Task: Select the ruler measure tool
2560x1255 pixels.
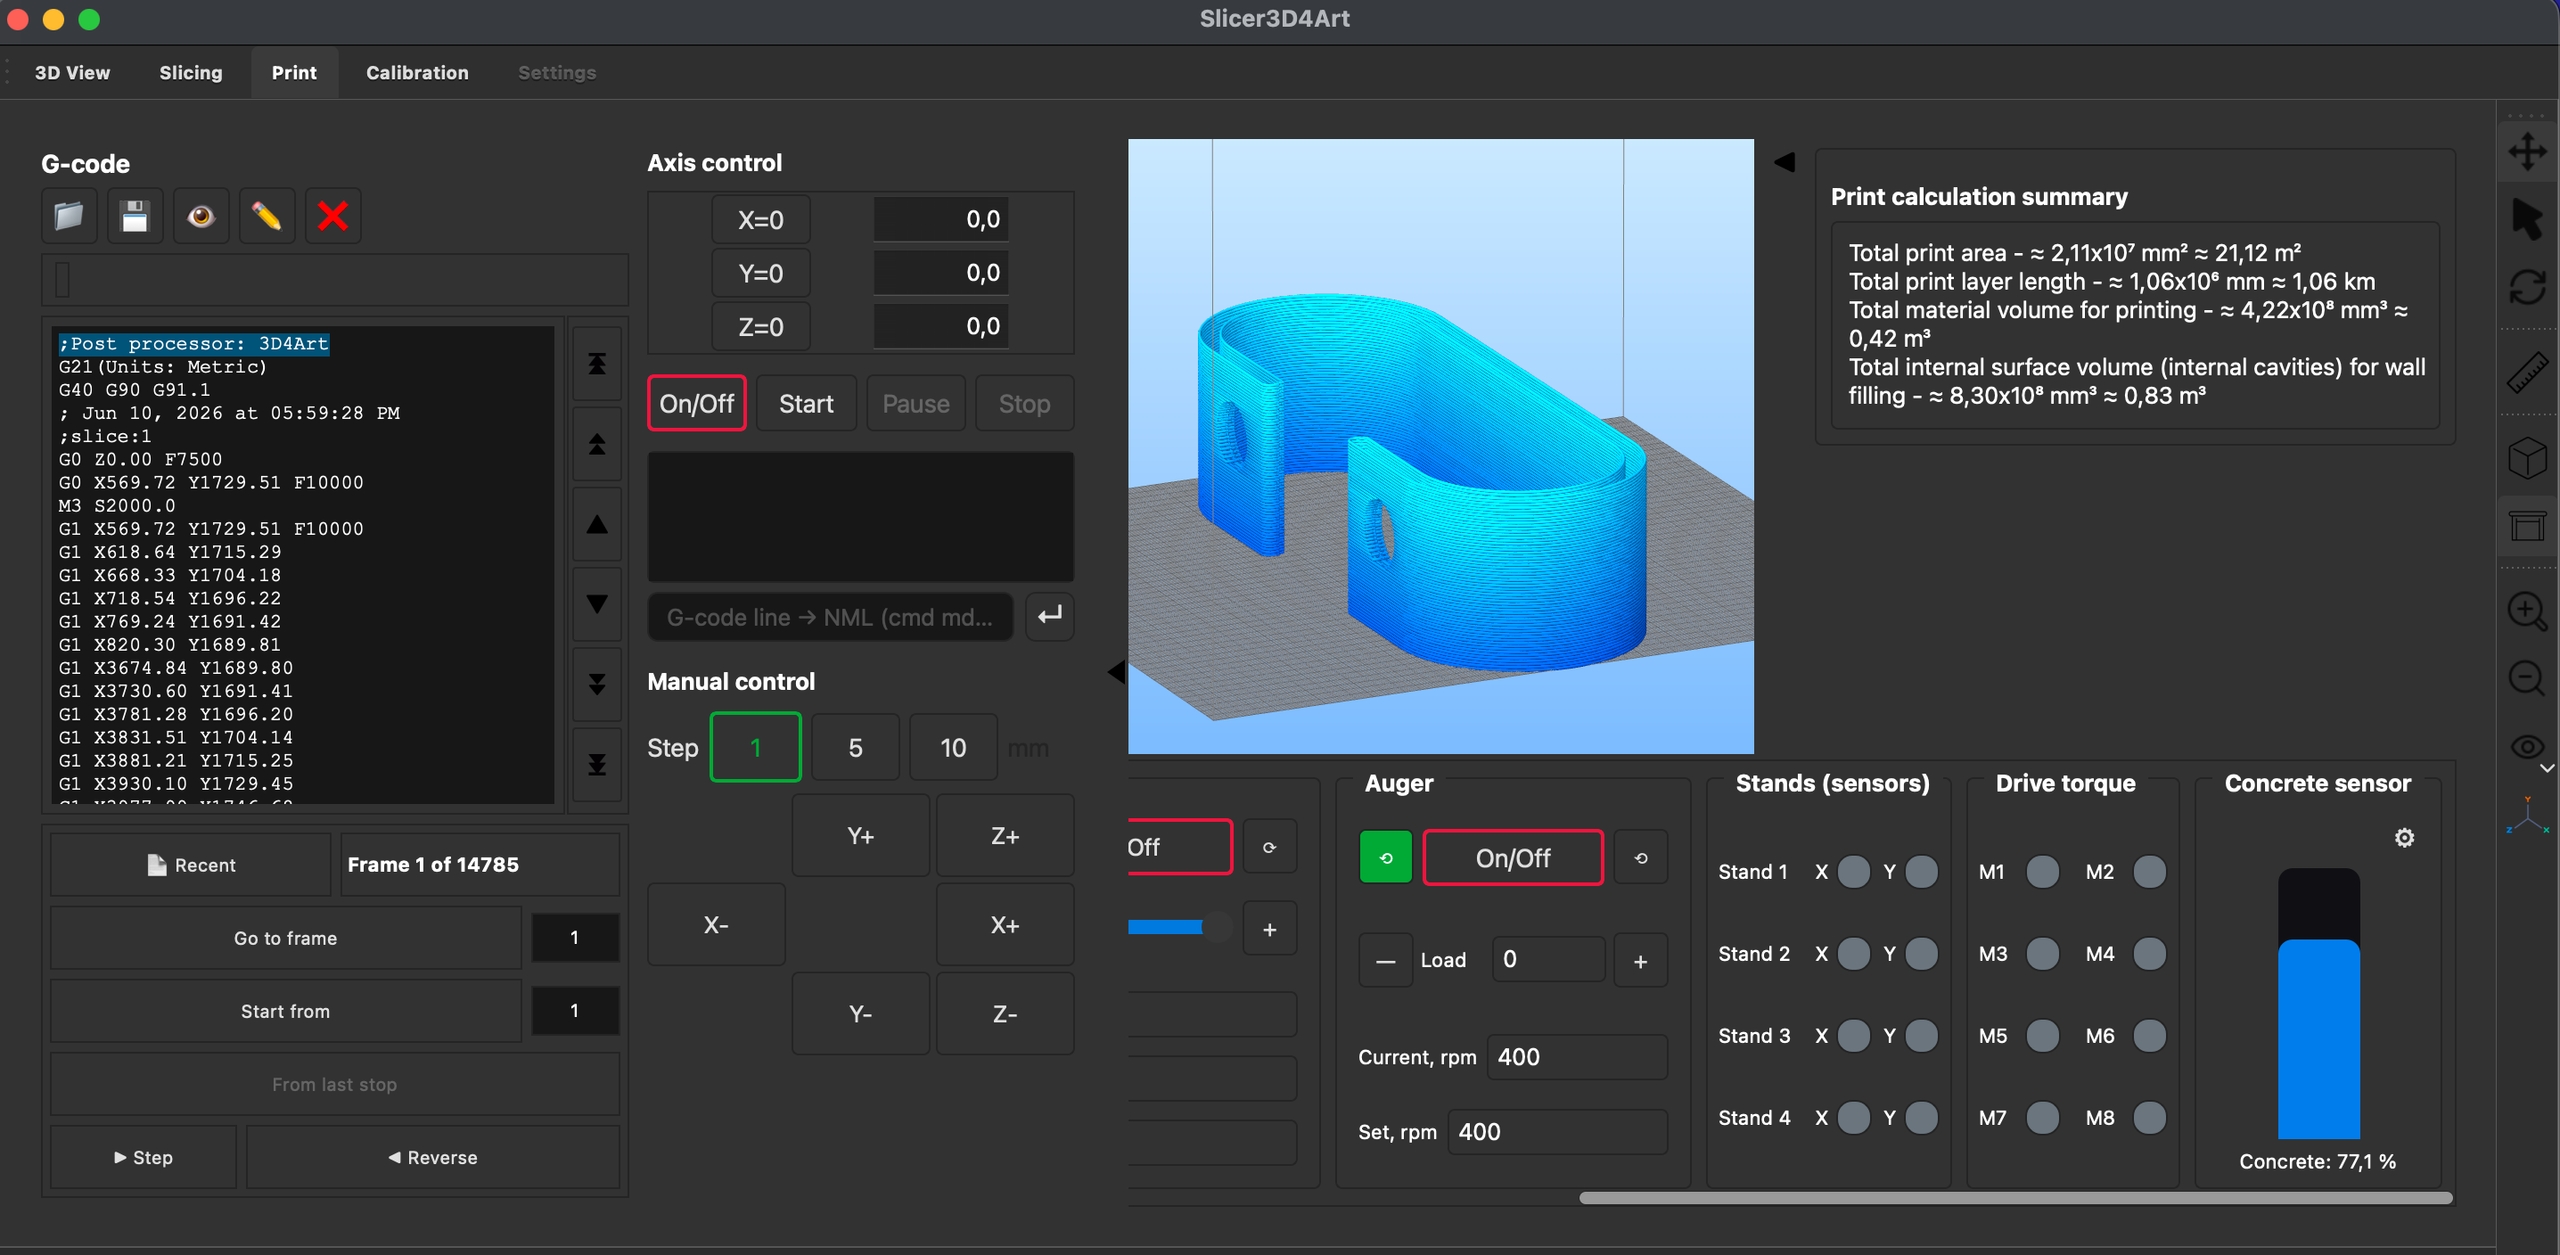Action: (2527, 373)
